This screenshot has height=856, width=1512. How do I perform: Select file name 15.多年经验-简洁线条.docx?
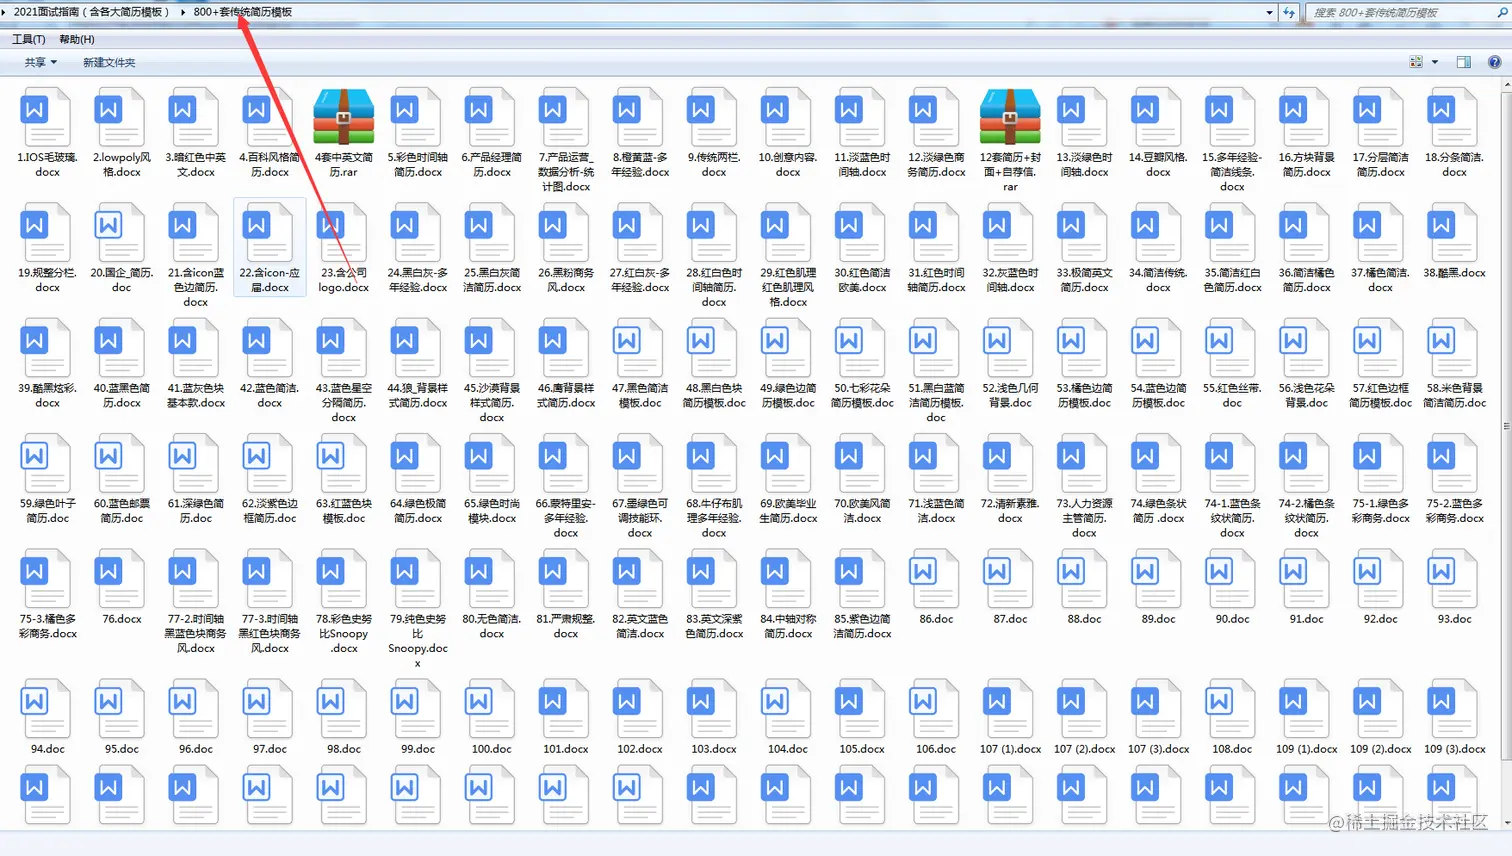1232,172
